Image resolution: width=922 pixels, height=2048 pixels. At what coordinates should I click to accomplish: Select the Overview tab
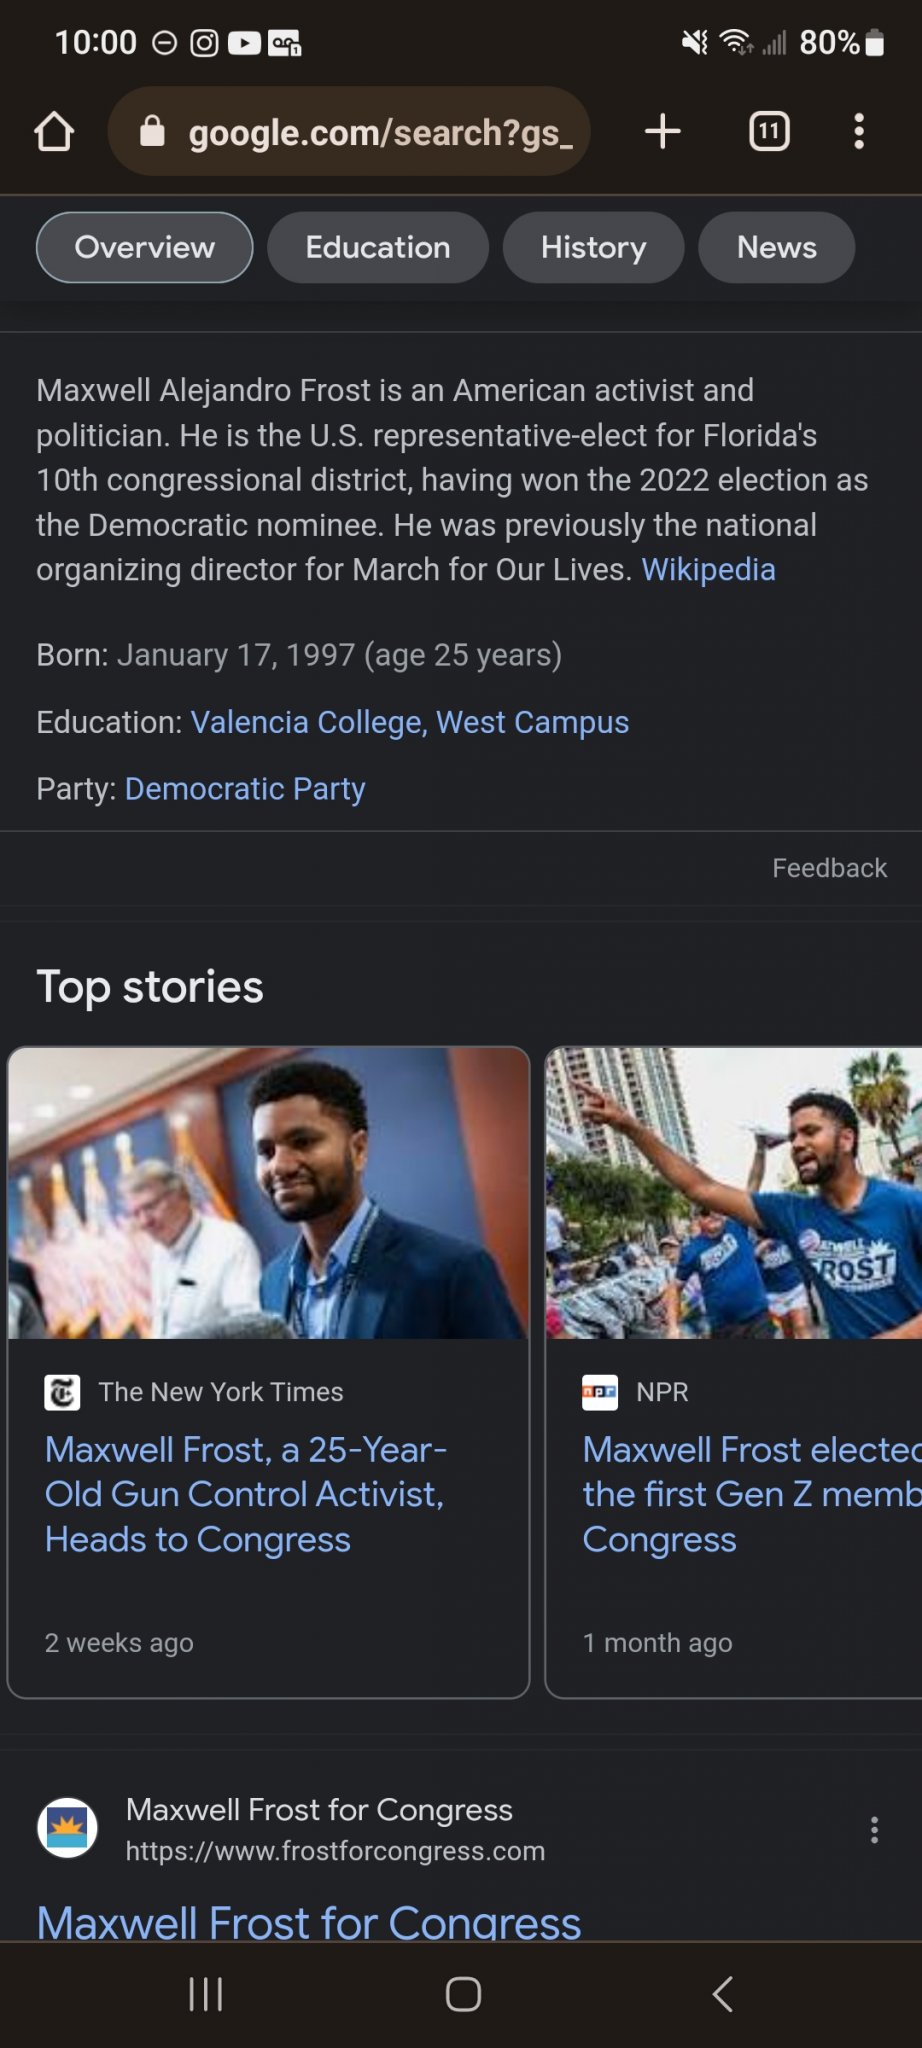point(145,247)
